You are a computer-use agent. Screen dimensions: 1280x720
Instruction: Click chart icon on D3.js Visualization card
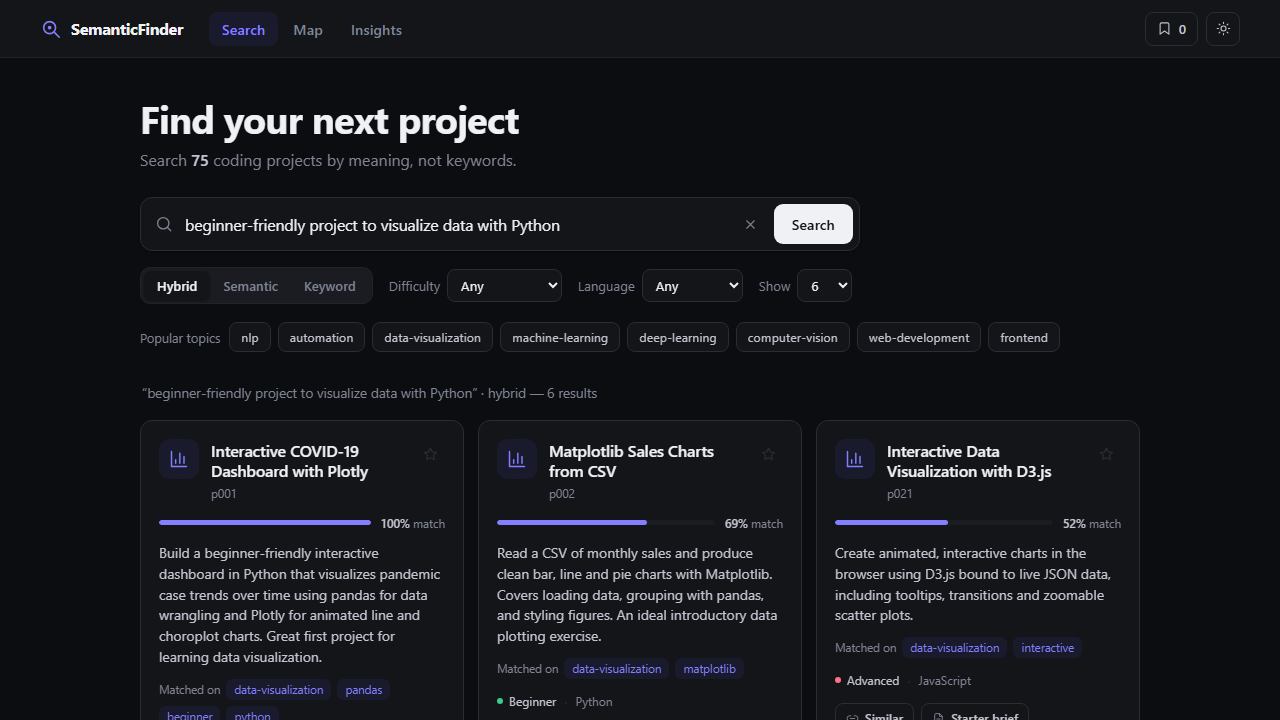pyautogui.click(x=854, y=459)
